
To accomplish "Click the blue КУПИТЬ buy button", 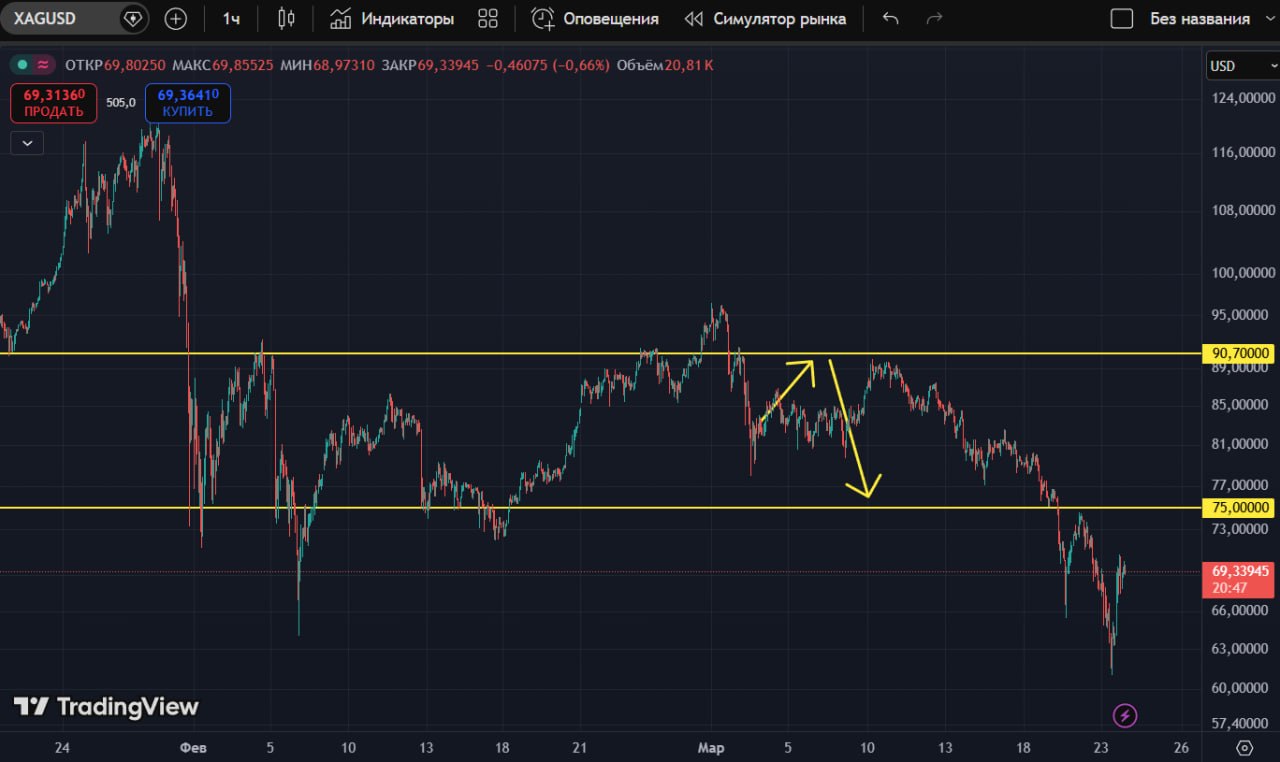I will pyautogui.click(x=188, y=103).
